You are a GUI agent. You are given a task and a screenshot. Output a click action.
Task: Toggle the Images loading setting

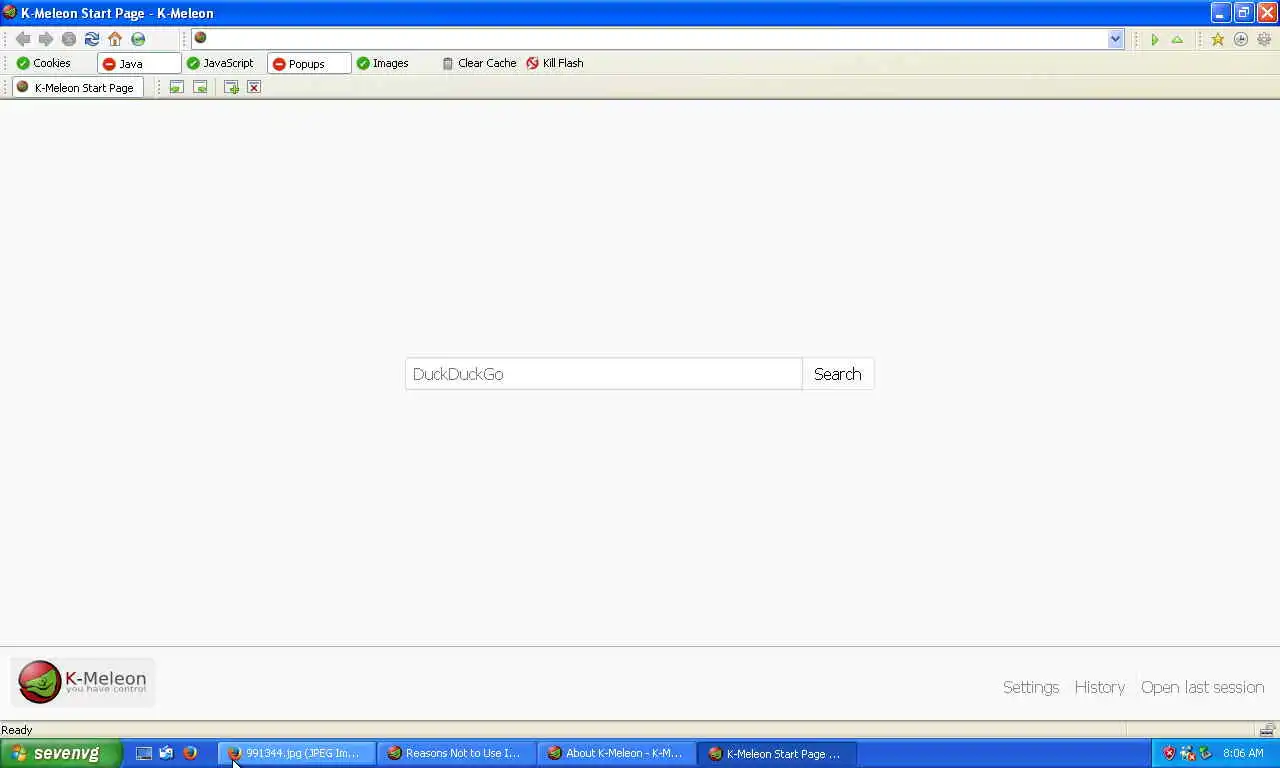click(383, 63)
